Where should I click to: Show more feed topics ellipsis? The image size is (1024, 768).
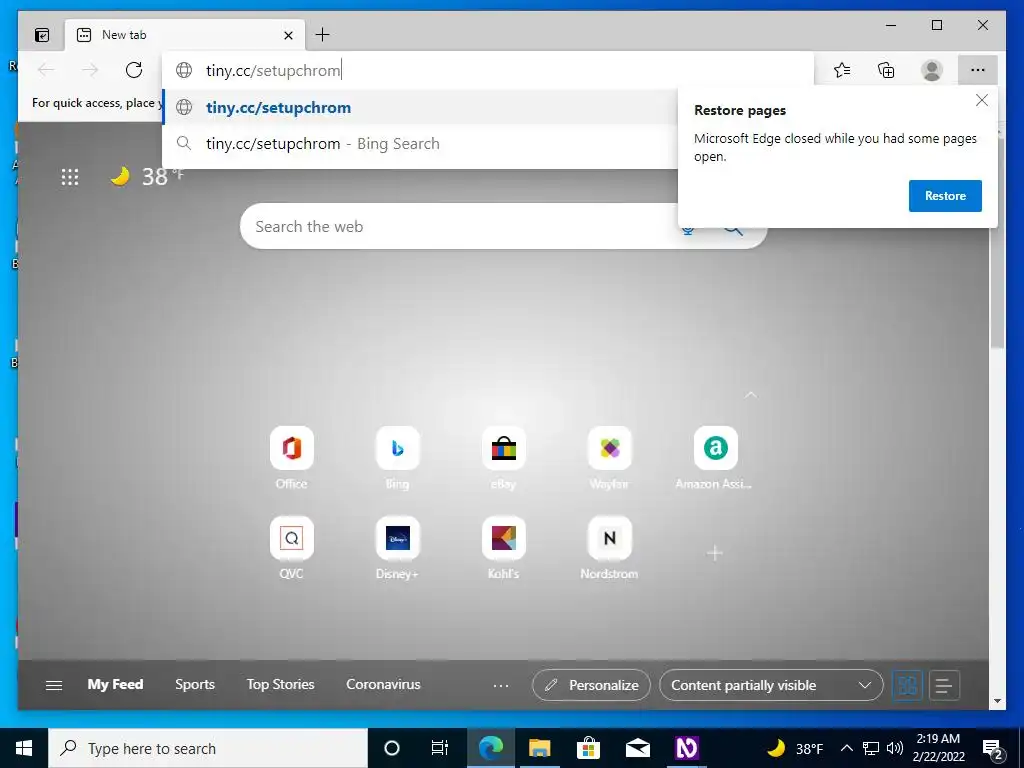[x=501, y=686]
